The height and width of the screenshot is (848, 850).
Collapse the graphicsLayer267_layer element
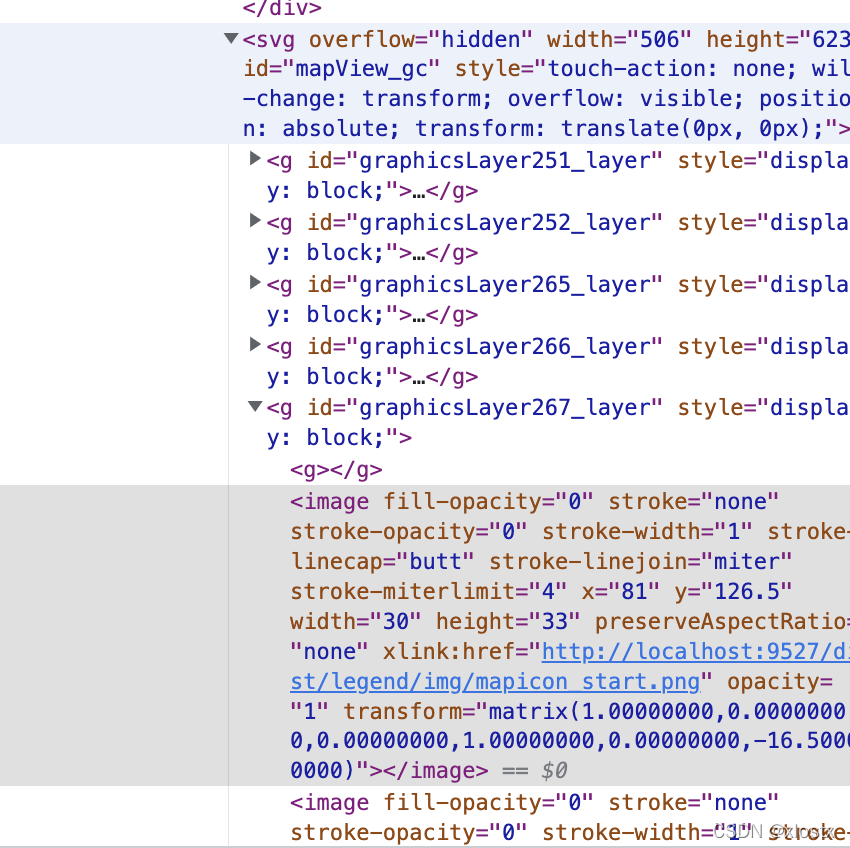[x=255, y=407]
